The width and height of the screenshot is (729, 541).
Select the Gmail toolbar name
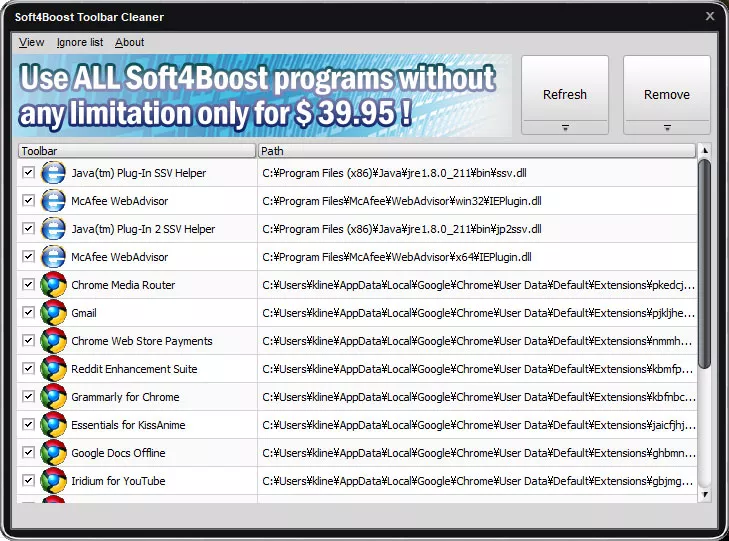click(x=84, y=313)
